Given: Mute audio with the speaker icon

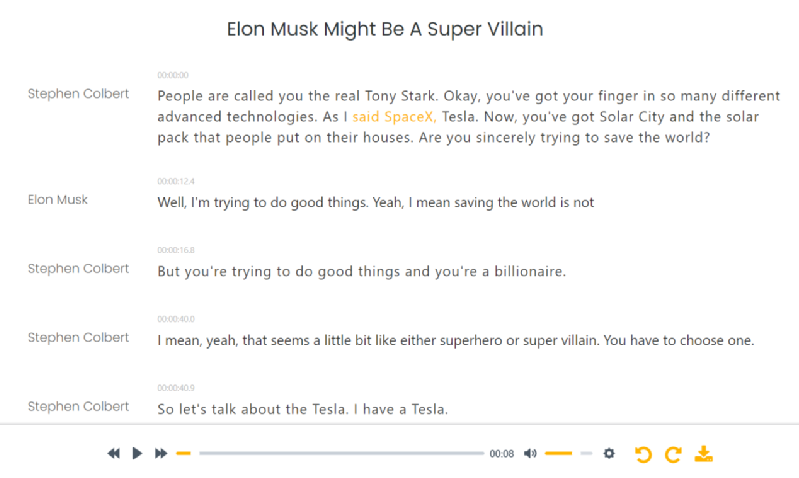Looking at the screenshot, I should pos(530,454).
